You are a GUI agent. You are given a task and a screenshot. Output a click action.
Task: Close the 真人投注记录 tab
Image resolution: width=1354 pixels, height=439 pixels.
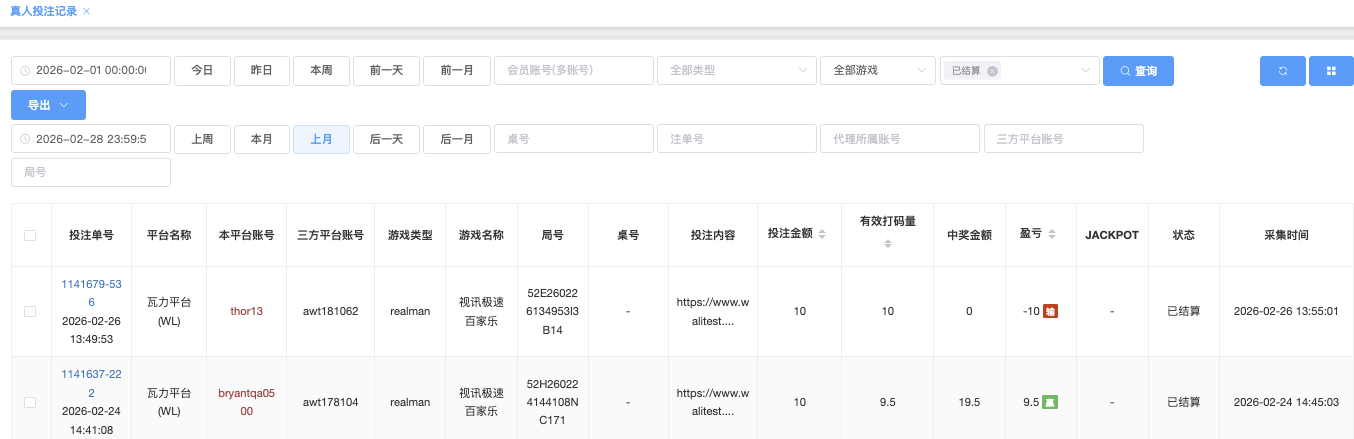click(87, 11)
